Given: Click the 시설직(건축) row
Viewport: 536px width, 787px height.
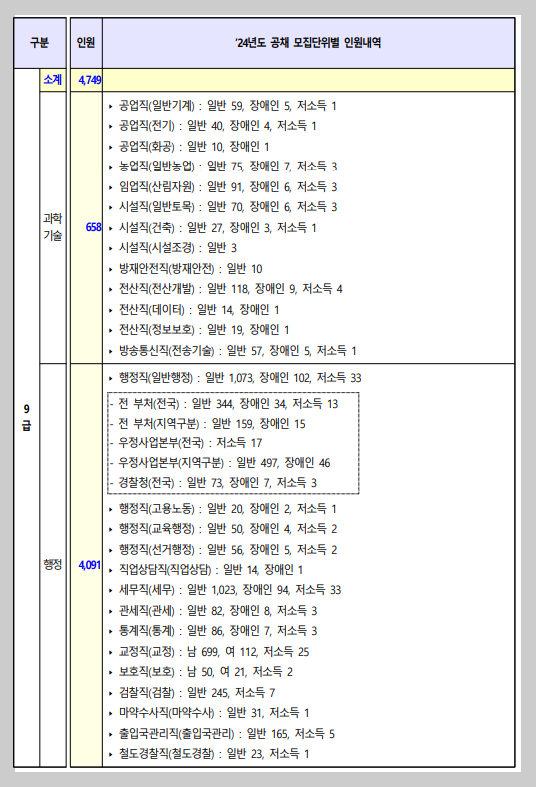Looking at the screenshot, I should [212, 228].
